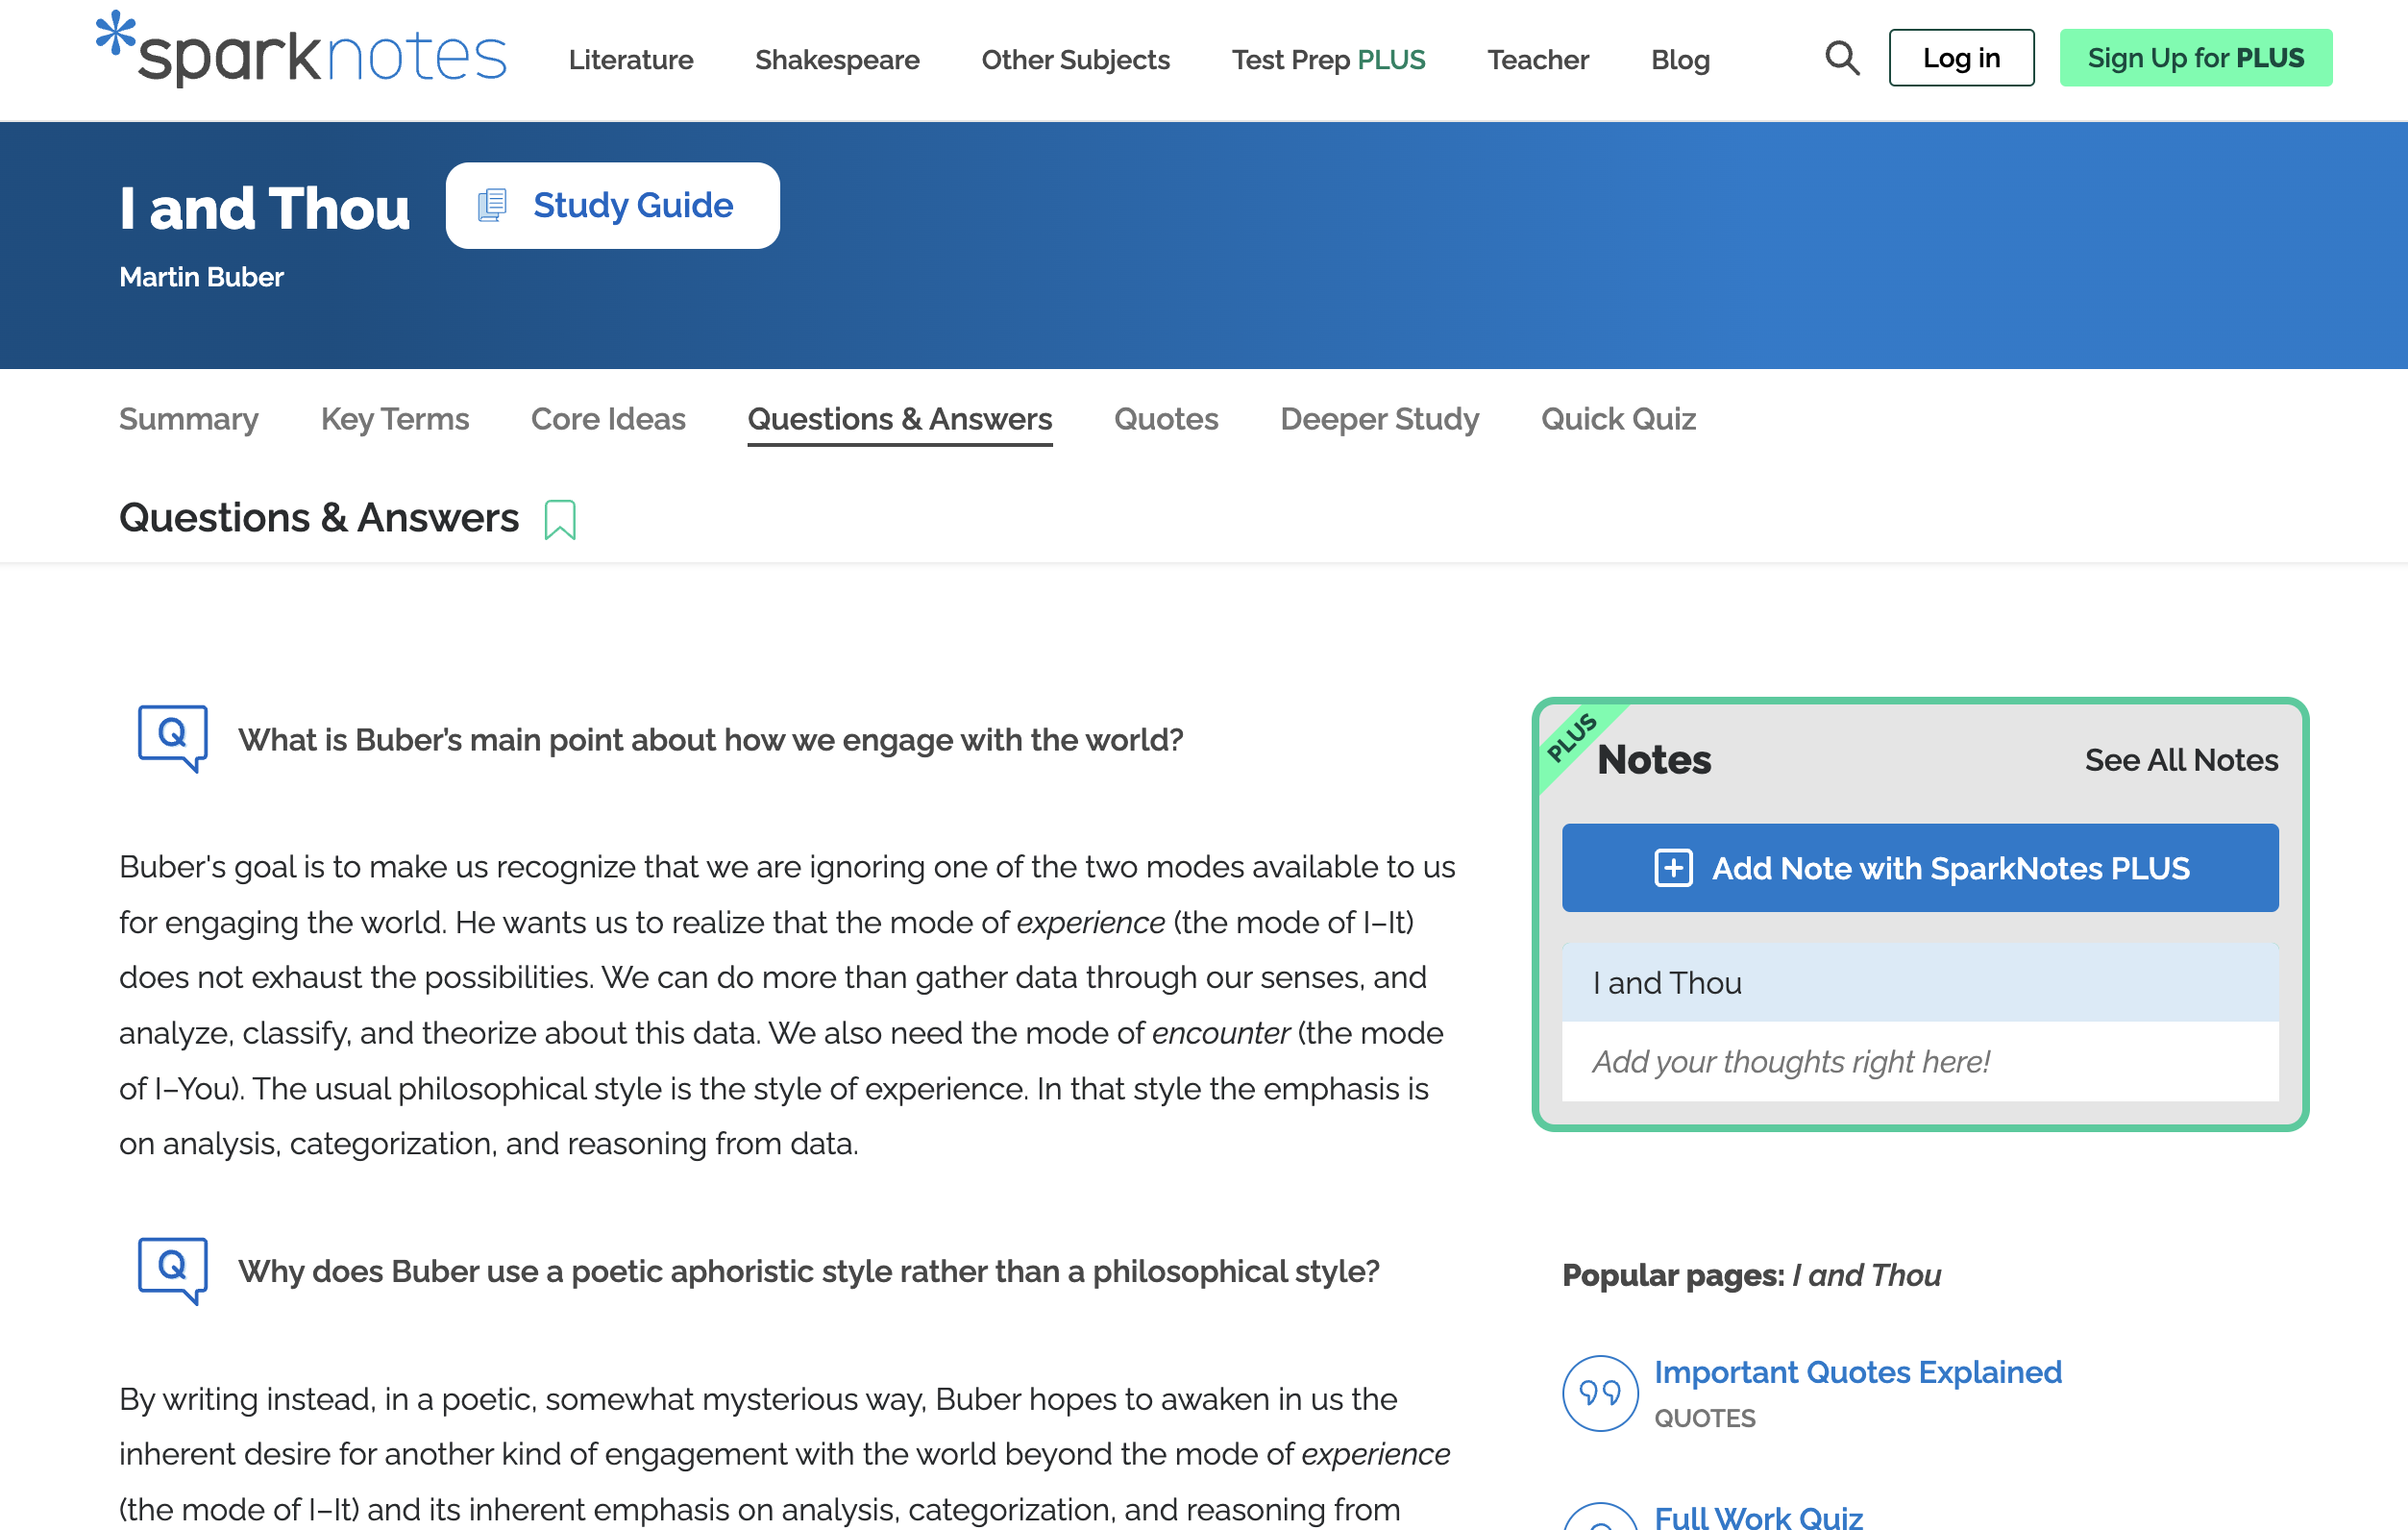The image size is (2408, 1530).
Task: Click Sign Up for PLUS button
Action: pyautogui.click(x=2195, y=58)
